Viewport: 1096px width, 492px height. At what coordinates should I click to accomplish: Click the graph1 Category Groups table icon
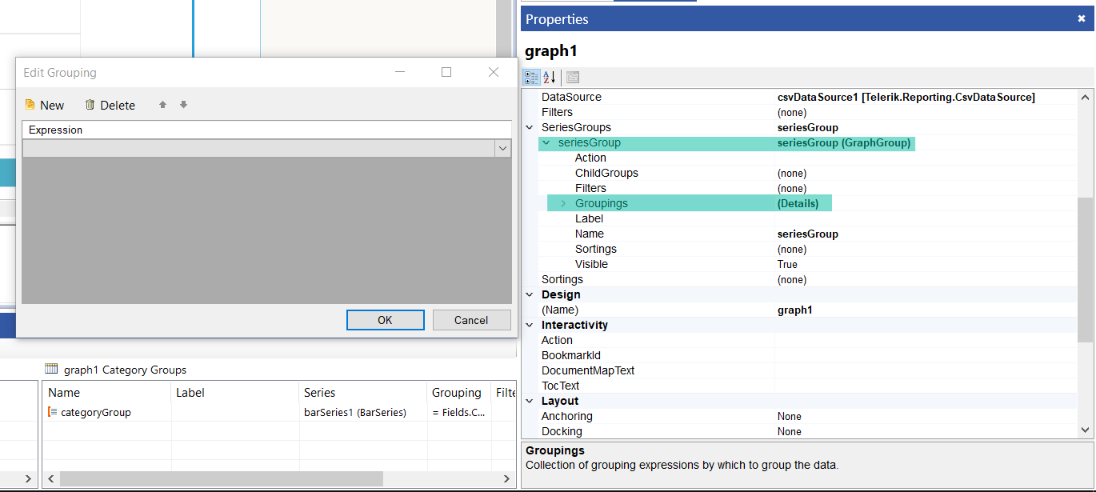(51, 370)
